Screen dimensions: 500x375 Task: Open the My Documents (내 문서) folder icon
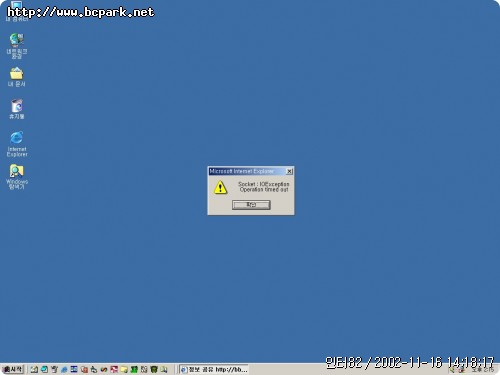[x=16, y=77]
